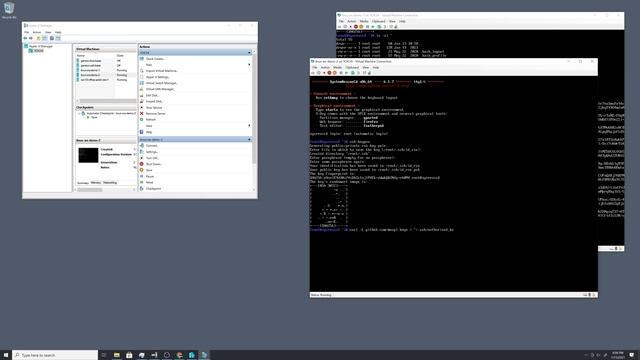The width and height of the screenshot is (640, 360).
Task: Click Pause action in Actions pane
Action: (x=149, y=176)
